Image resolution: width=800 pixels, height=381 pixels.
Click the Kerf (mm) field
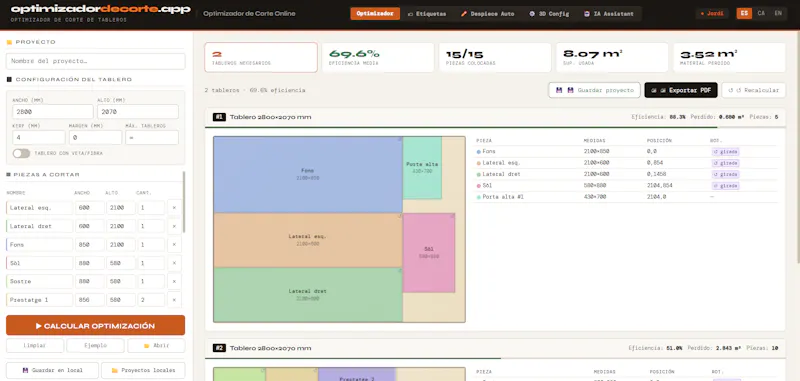(x=39, y=137)
